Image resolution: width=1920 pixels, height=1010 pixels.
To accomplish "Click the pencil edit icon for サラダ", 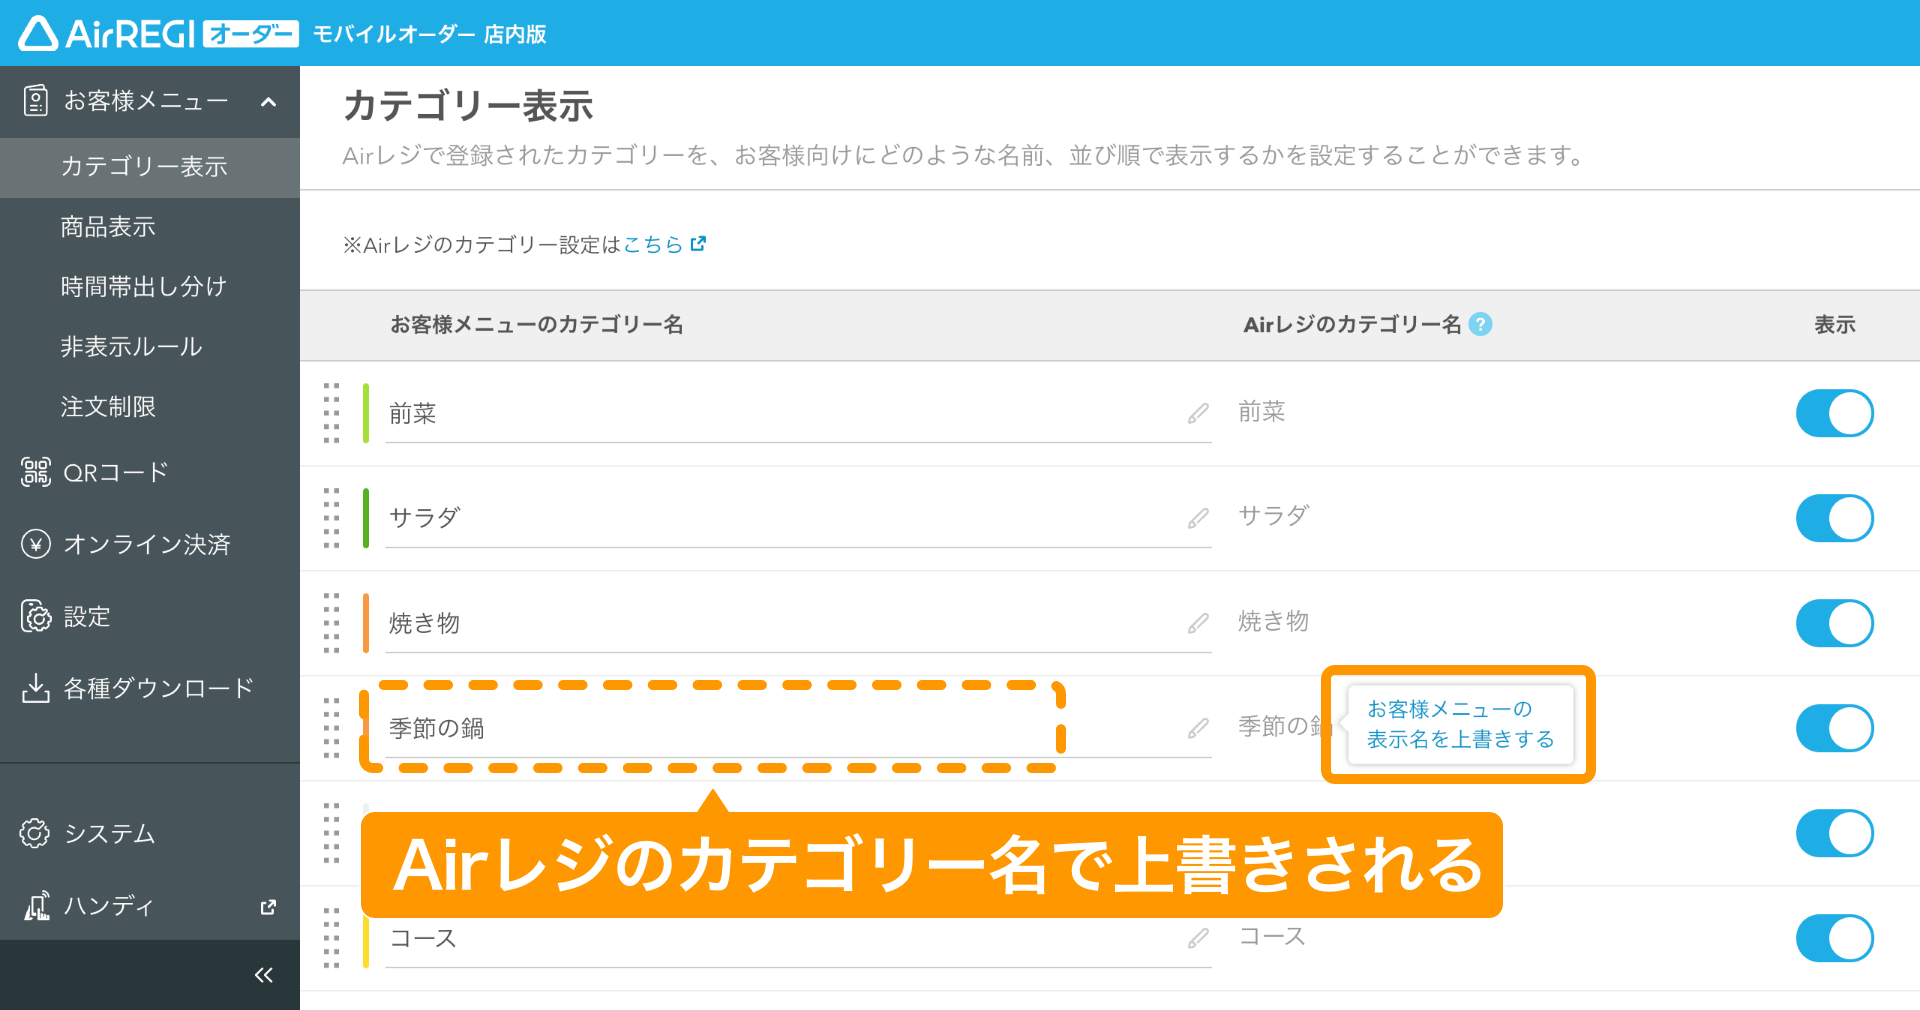I will pos(1198,518).
